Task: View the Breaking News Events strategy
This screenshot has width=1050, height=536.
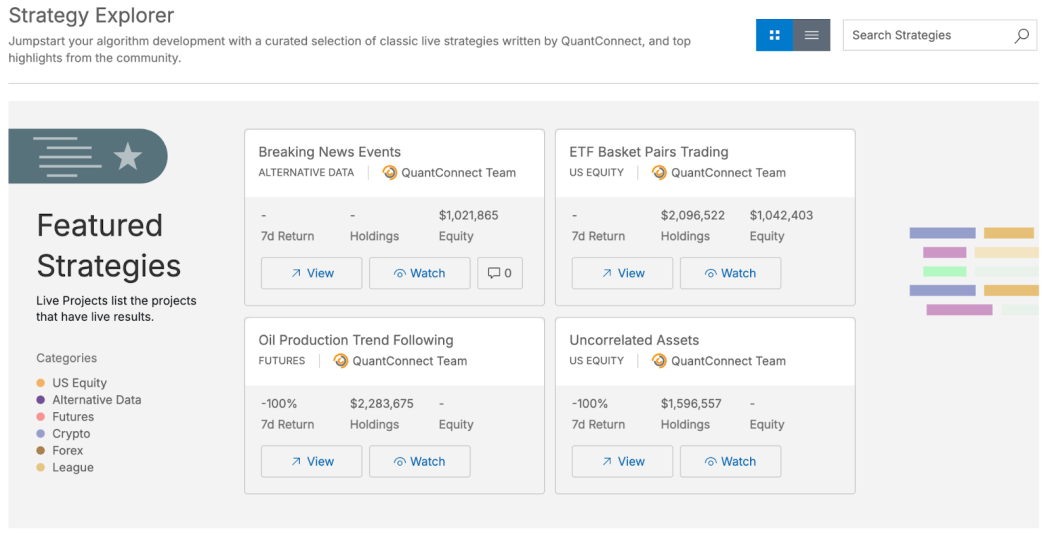Action: [x=311, y=273]
